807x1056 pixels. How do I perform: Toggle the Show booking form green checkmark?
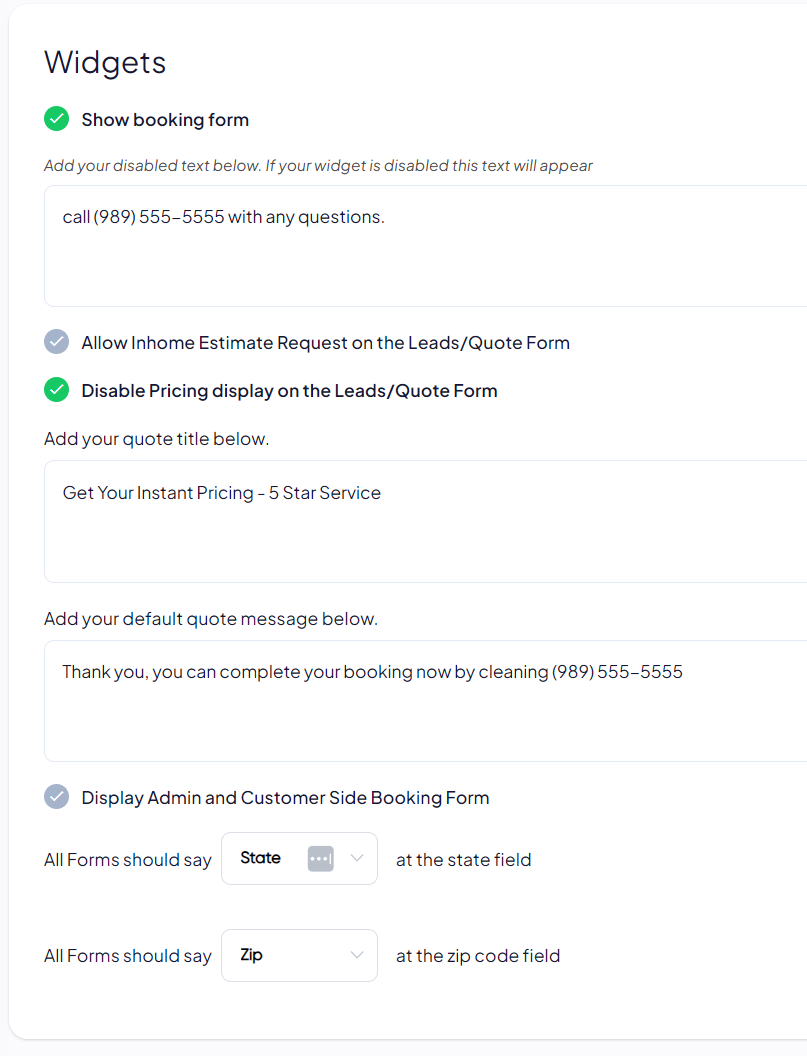click(57, 119)
